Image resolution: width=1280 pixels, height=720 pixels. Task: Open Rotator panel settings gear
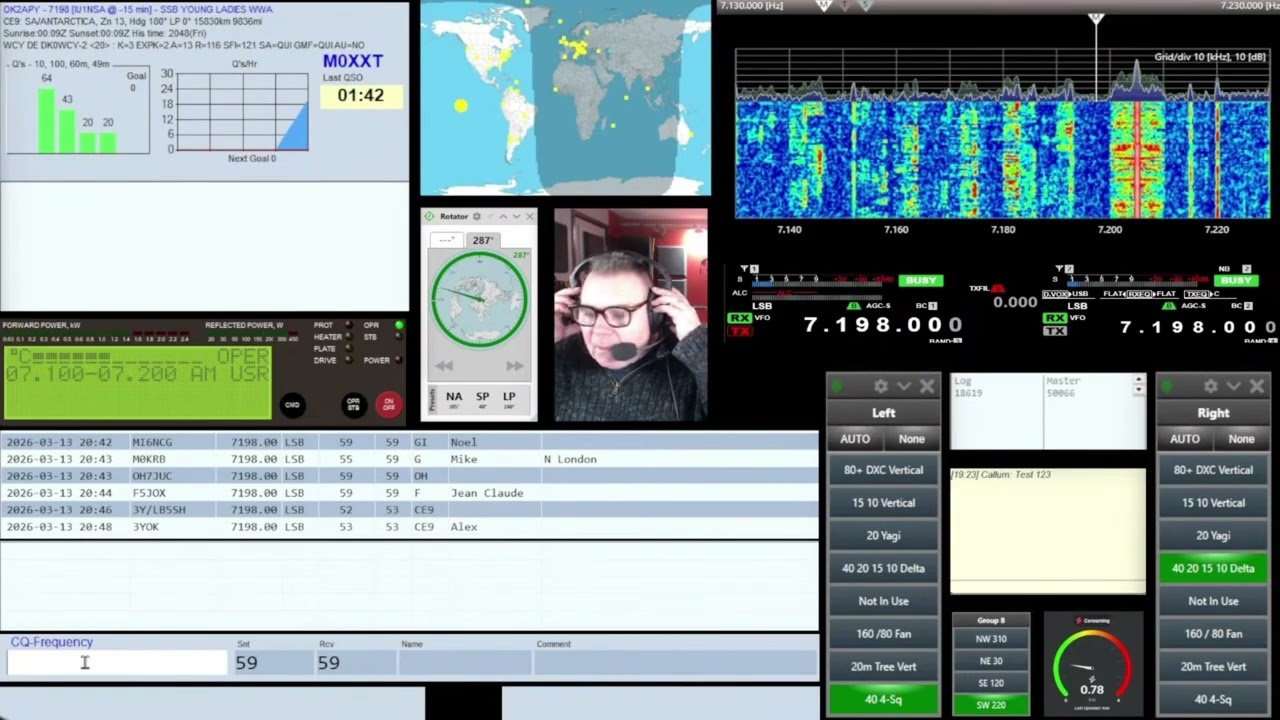pos(477,216)
